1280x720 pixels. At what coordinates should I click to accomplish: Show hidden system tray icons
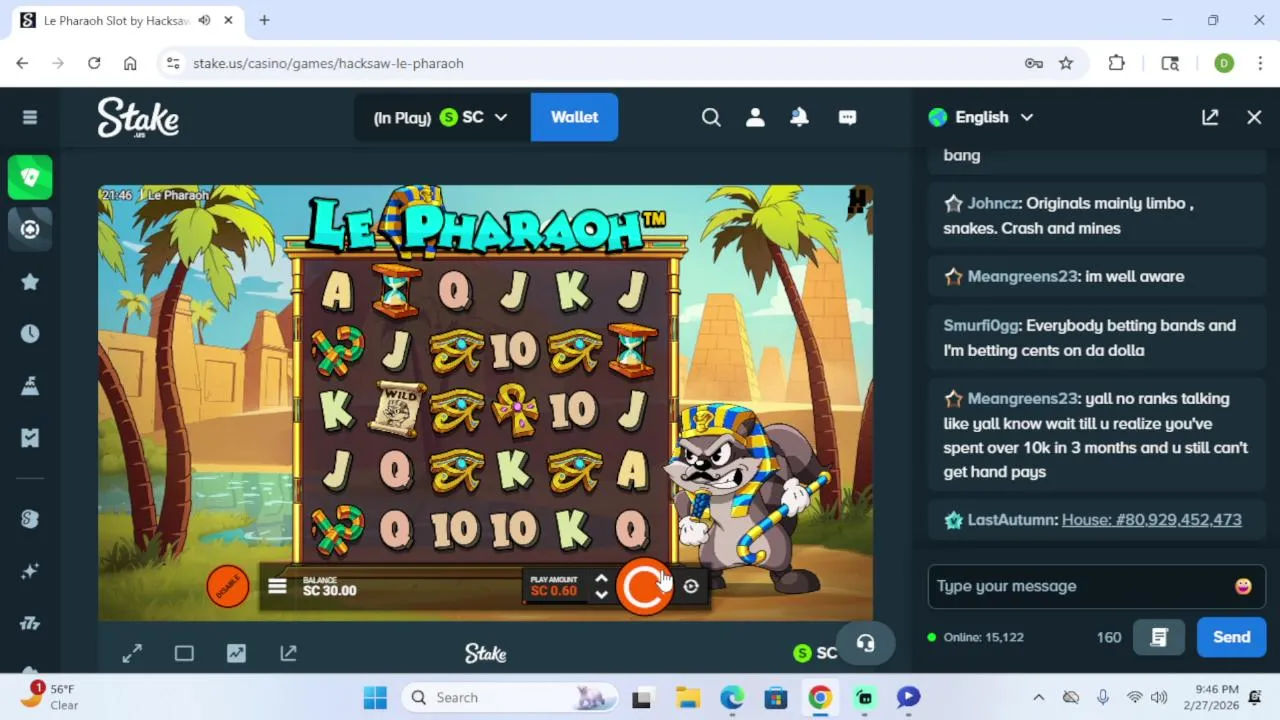tap(1038, 697)
